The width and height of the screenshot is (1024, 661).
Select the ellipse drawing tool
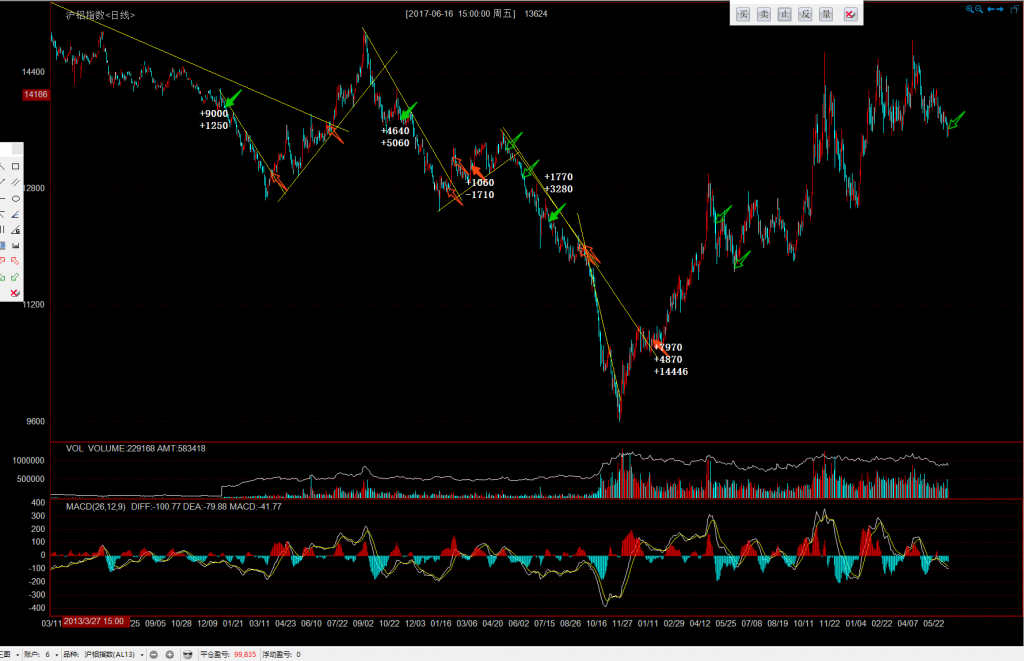point(16,198)
